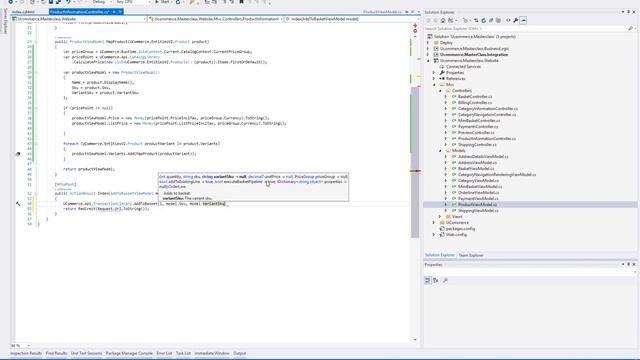Viewport: 640px width, 360px height.
Task: Collapse the Mvc folder
Action: click(x=434, y=84)
